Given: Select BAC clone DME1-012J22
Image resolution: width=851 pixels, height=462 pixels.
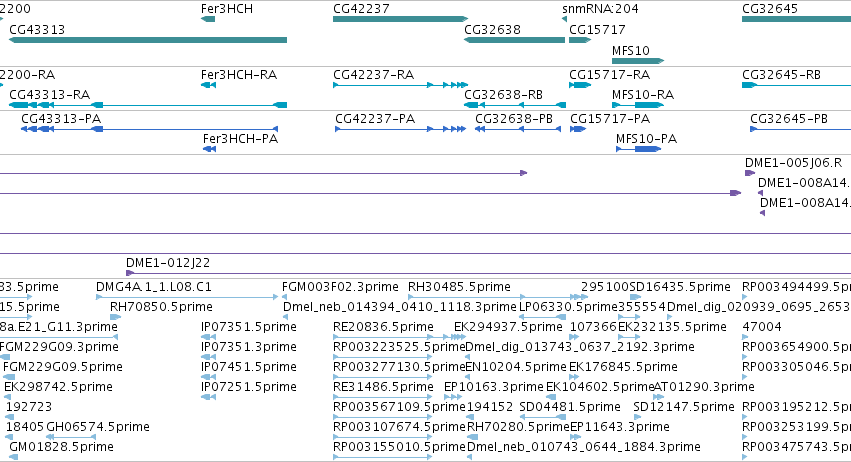Looking at the screenshot, I should coord(488,273).
